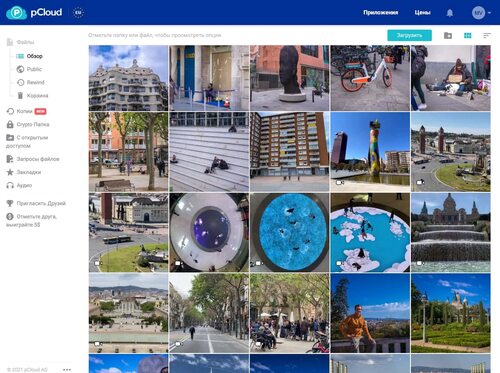Image resolution: width=500 pixels, height=373 pixels.
Task: Open Пригласить Друзей
Action: click(41, 203)
